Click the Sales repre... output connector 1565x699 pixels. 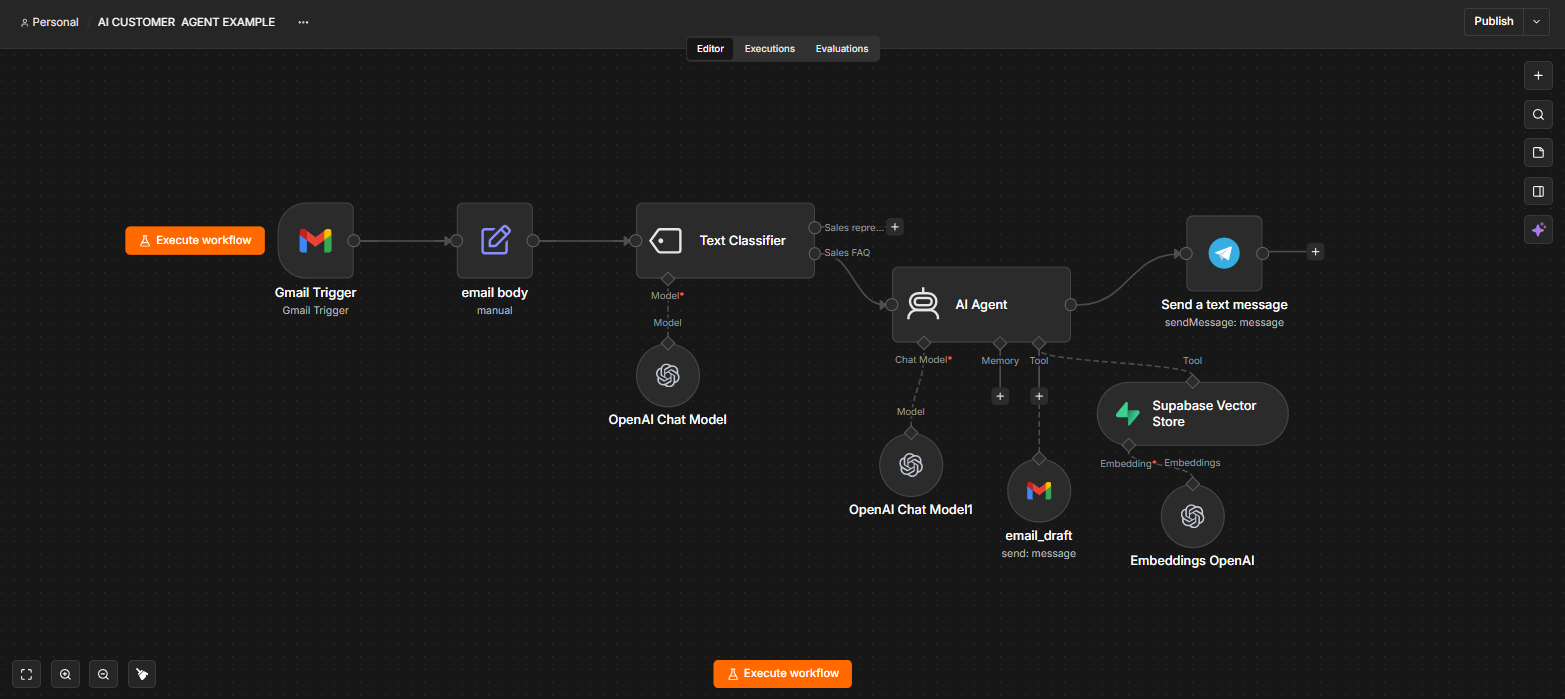(x=815, y=227)
